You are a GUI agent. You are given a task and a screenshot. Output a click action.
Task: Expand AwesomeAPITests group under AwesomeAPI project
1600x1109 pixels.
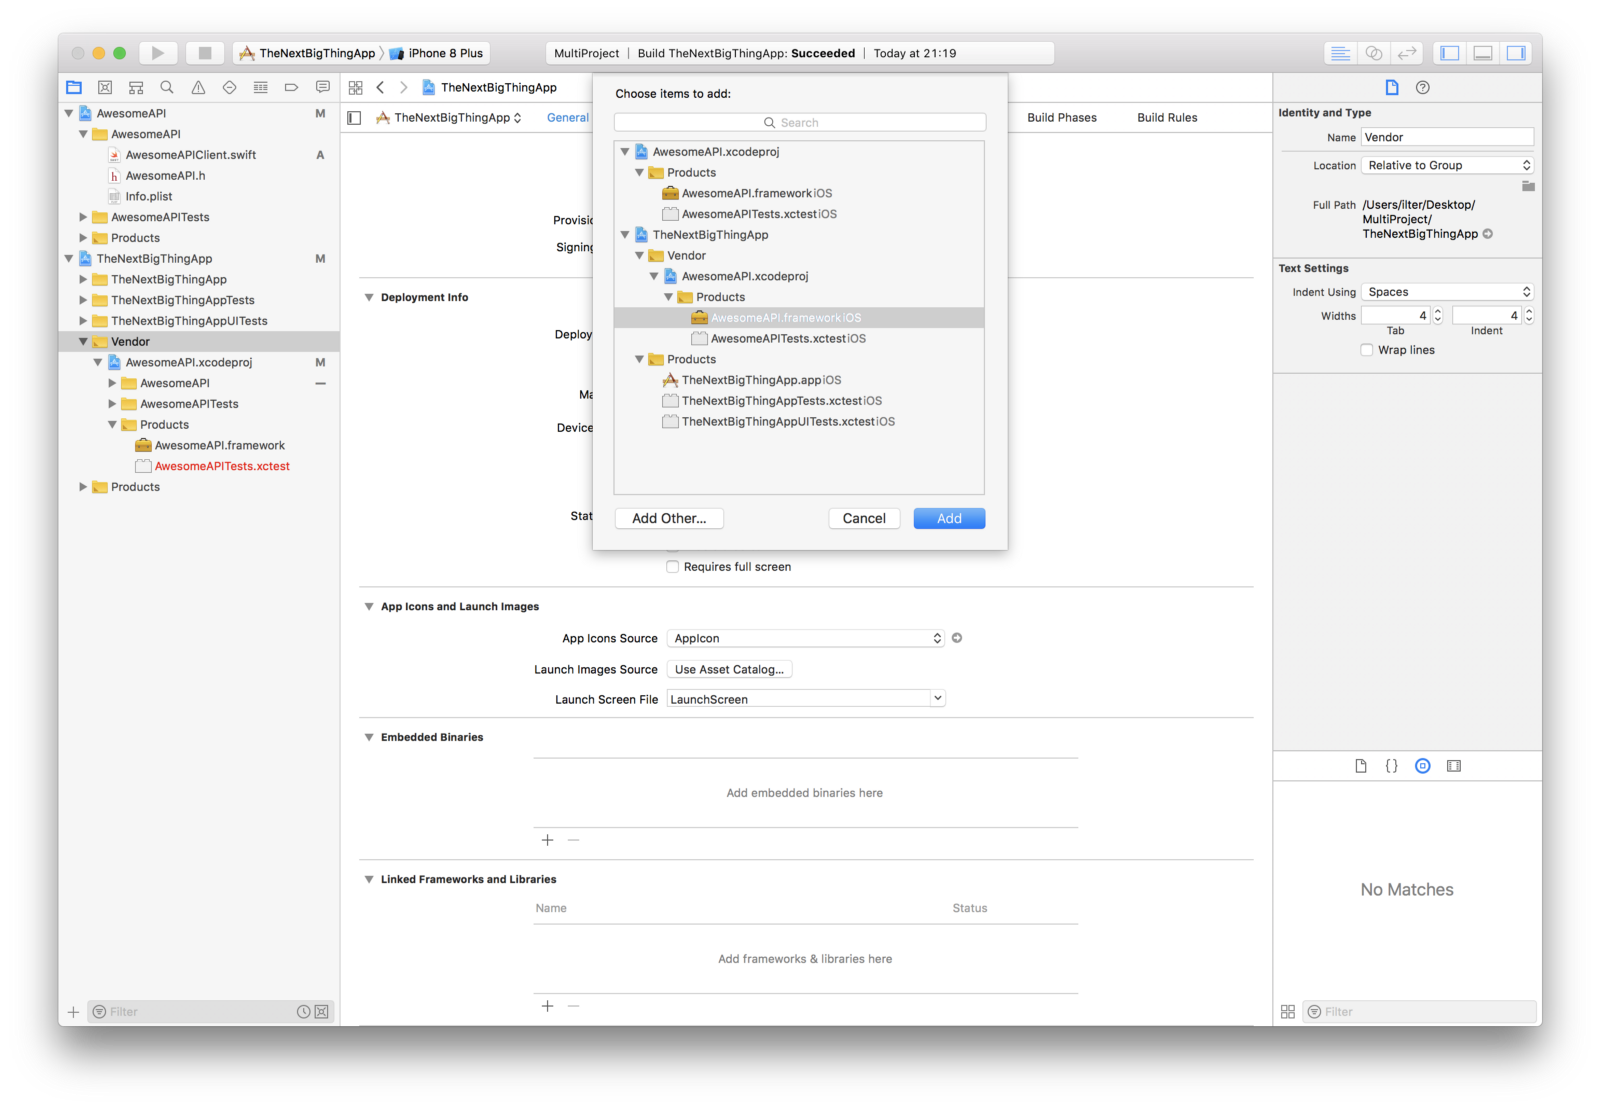coord(83,217)
